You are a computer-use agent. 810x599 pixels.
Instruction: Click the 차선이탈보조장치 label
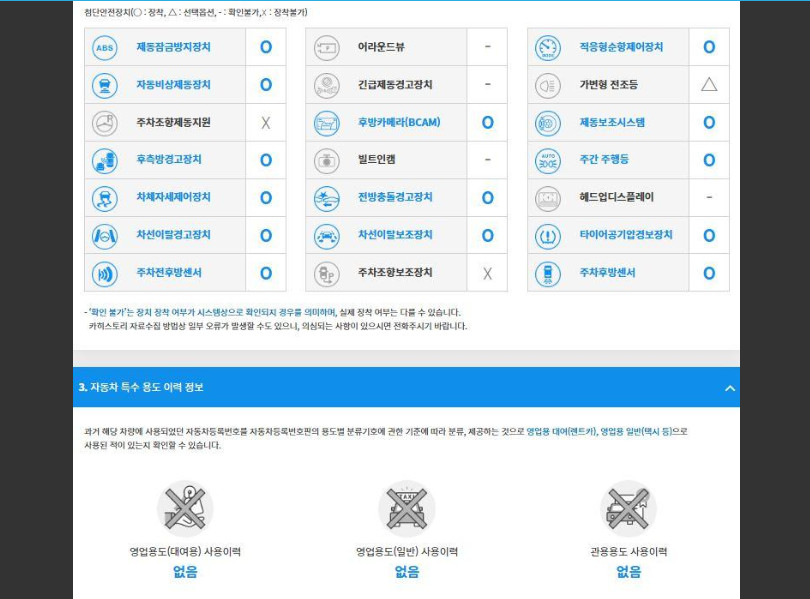point(395,235)
